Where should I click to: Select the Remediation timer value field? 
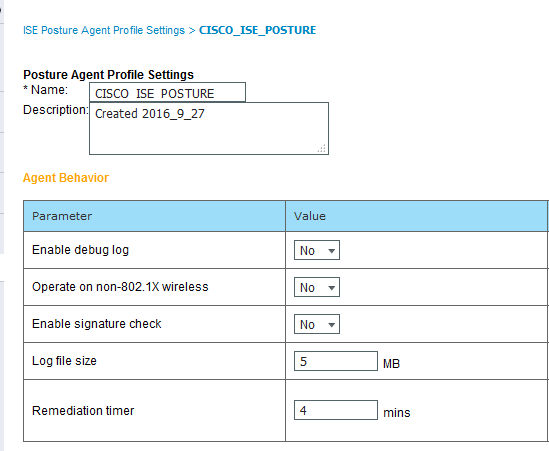pos(335,410)
